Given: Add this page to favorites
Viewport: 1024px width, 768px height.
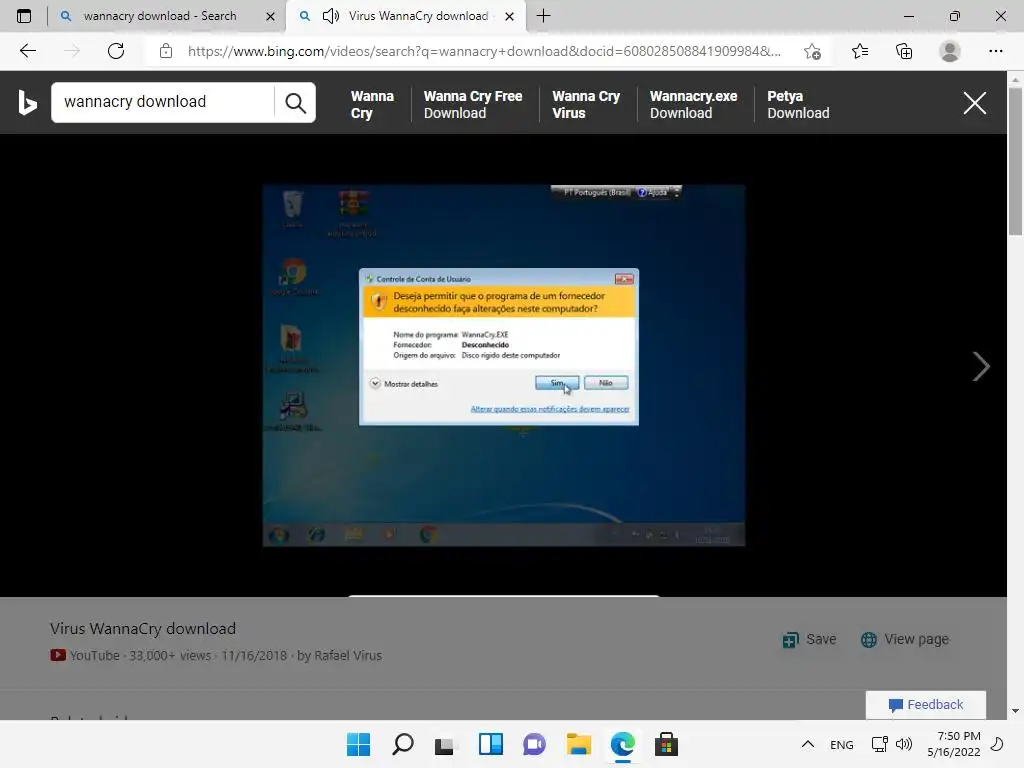Looking at the screenshot, I should coord(812,51).
